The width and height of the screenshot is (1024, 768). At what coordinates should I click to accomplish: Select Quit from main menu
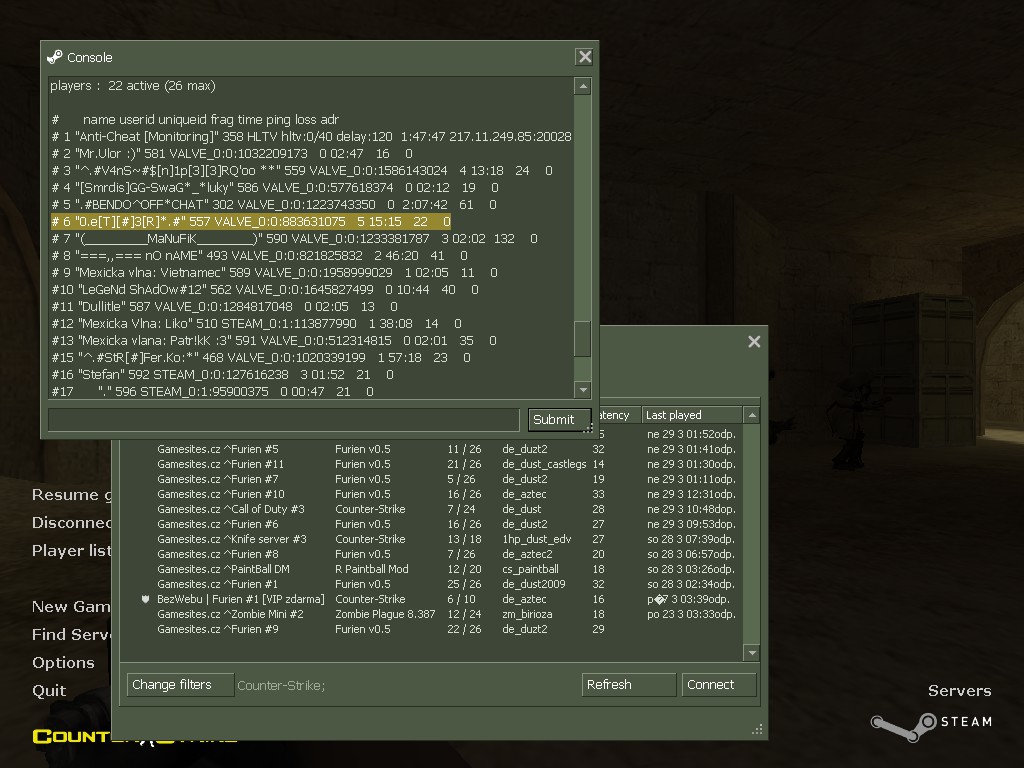pos(49,690)
